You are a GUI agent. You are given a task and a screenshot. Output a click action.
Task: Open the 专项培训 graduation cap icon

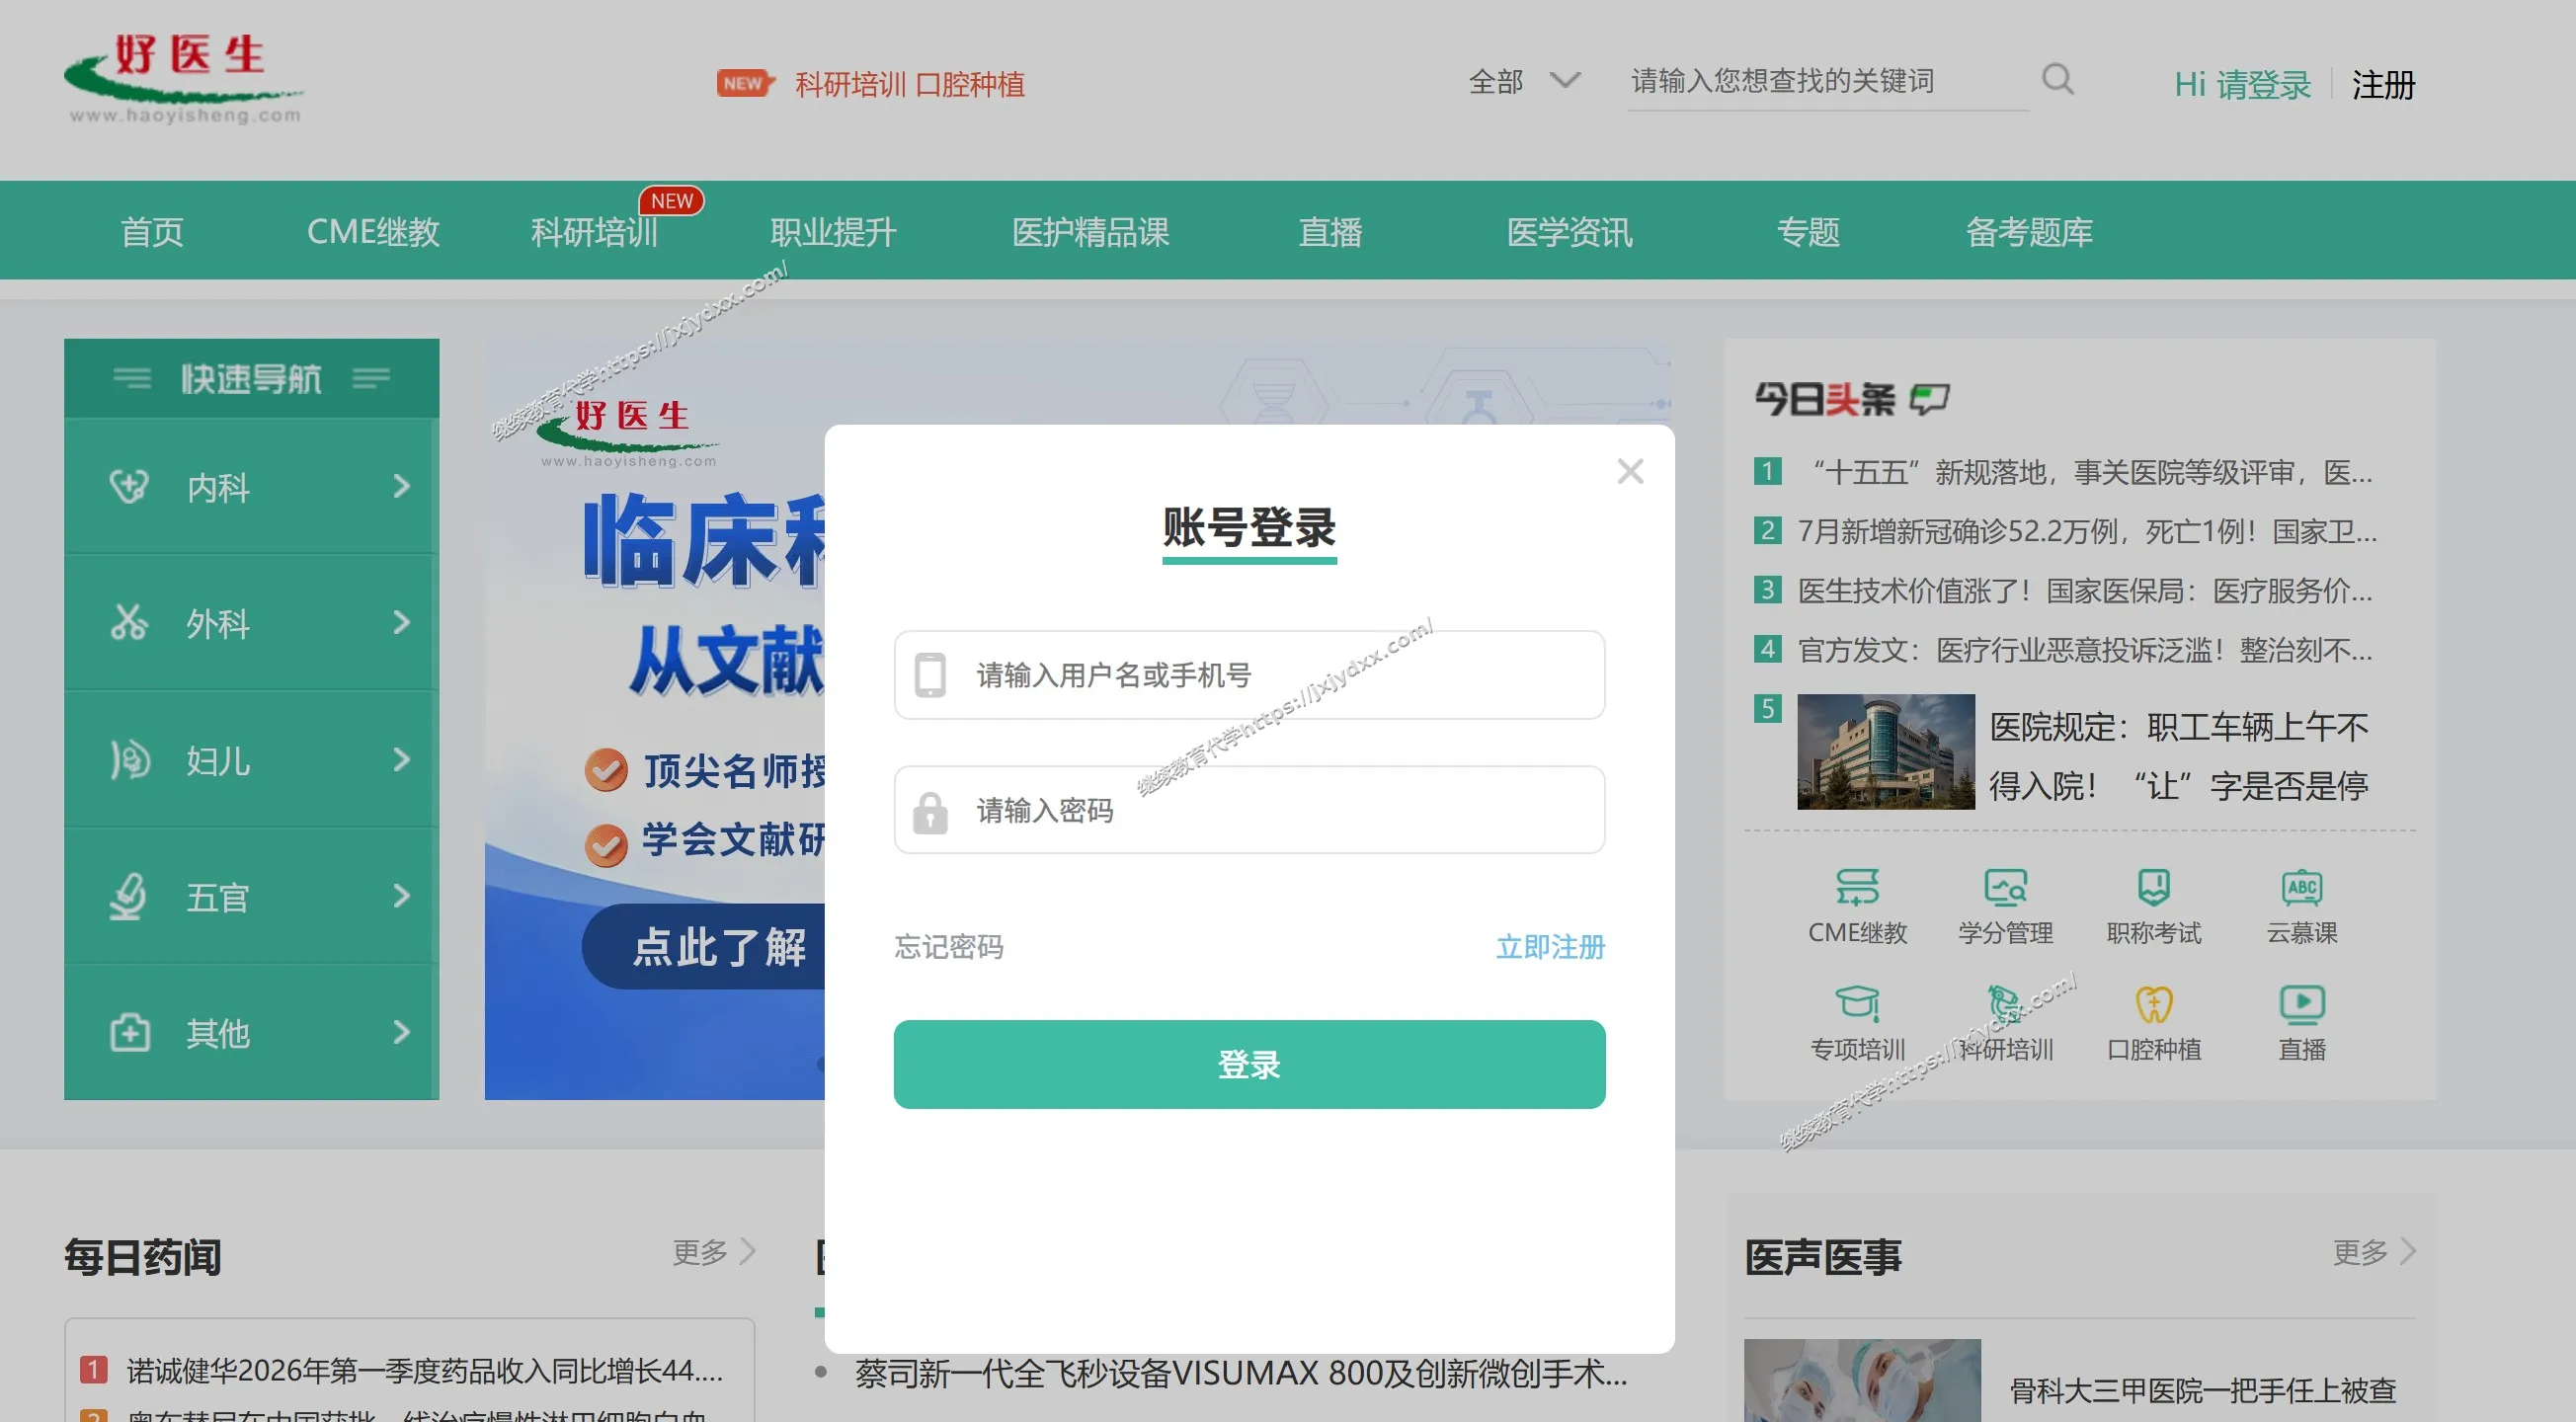pyautogui.click(x=1857, y=1003)
